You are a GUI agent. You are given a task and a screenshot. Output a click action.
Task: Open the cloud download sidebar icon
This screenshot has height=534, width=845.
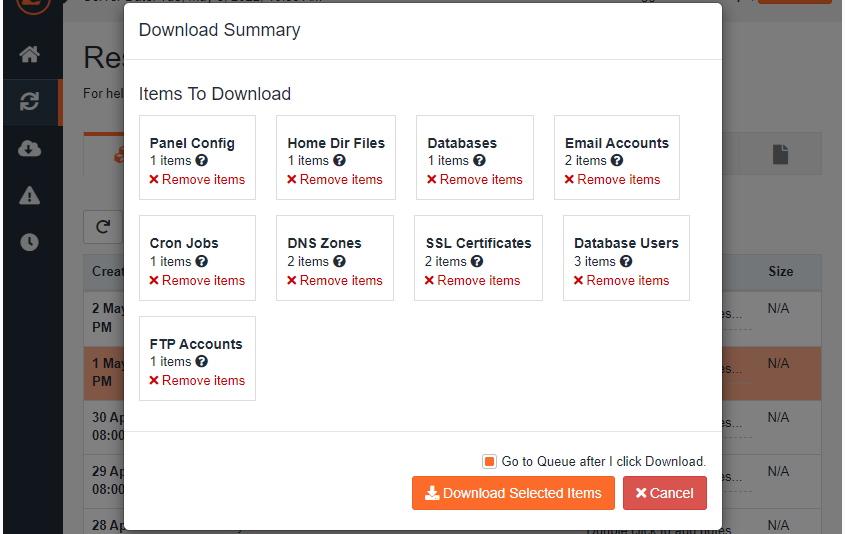pos(30,148)
